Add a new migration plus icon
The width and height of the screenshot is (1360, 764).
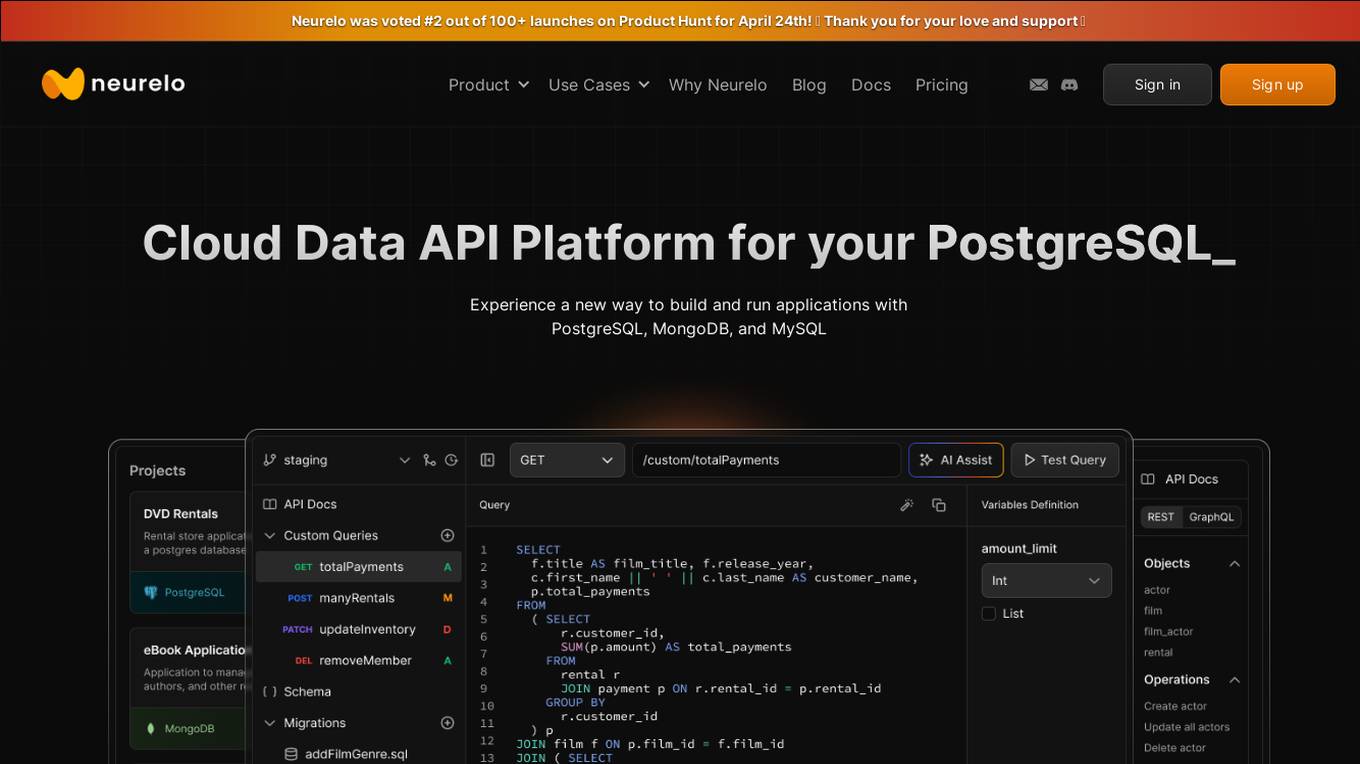point(447,723)
